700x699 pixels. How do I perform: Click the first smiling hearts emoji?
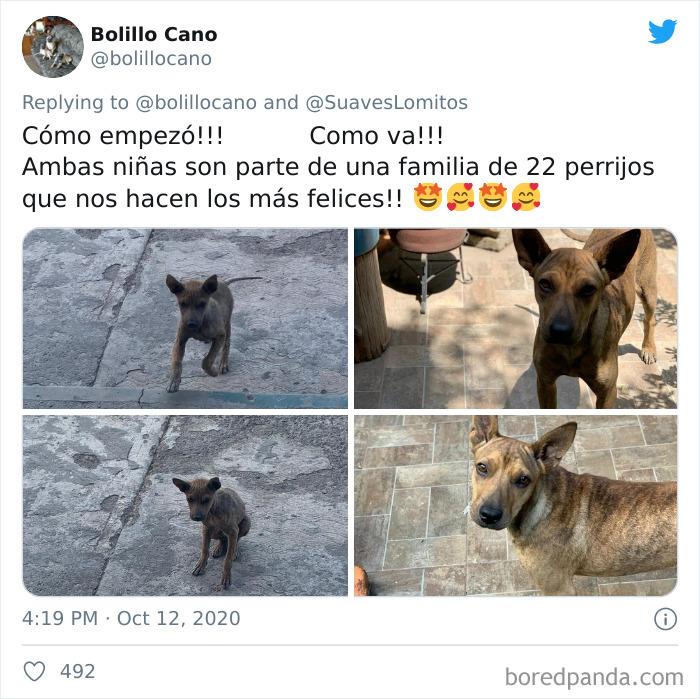(x=460, y=197)
